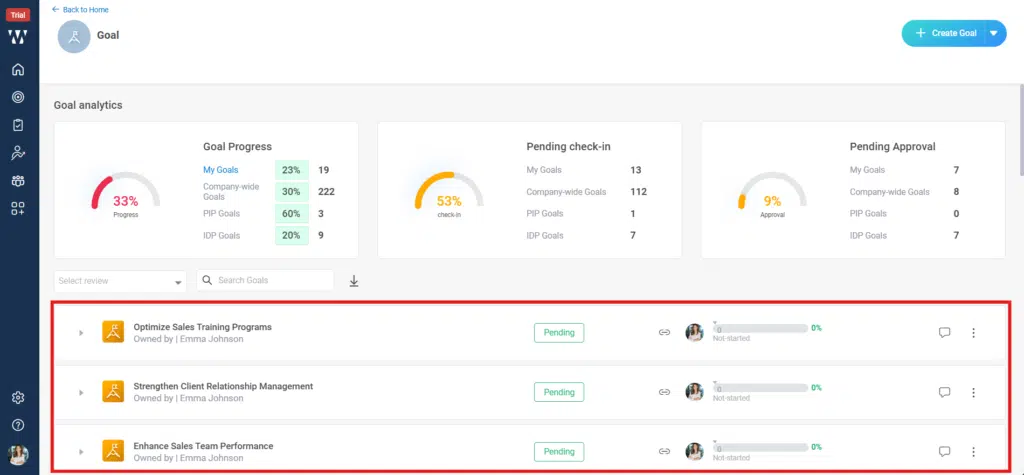Click goal icon of Enhance Sales Team Performance
Viewport: 1024px width, 475px height.
tap(113, 451)
